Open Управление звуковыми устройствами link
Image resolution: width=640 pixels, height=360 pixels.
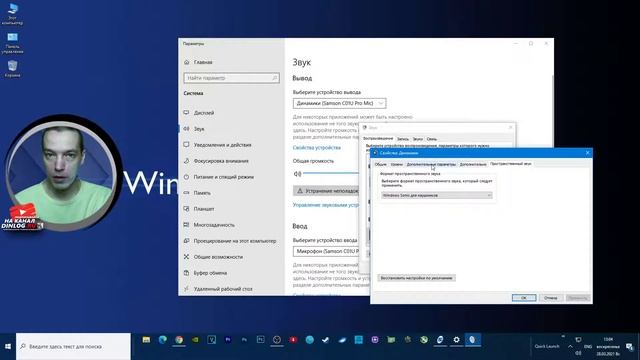(326, 205)
